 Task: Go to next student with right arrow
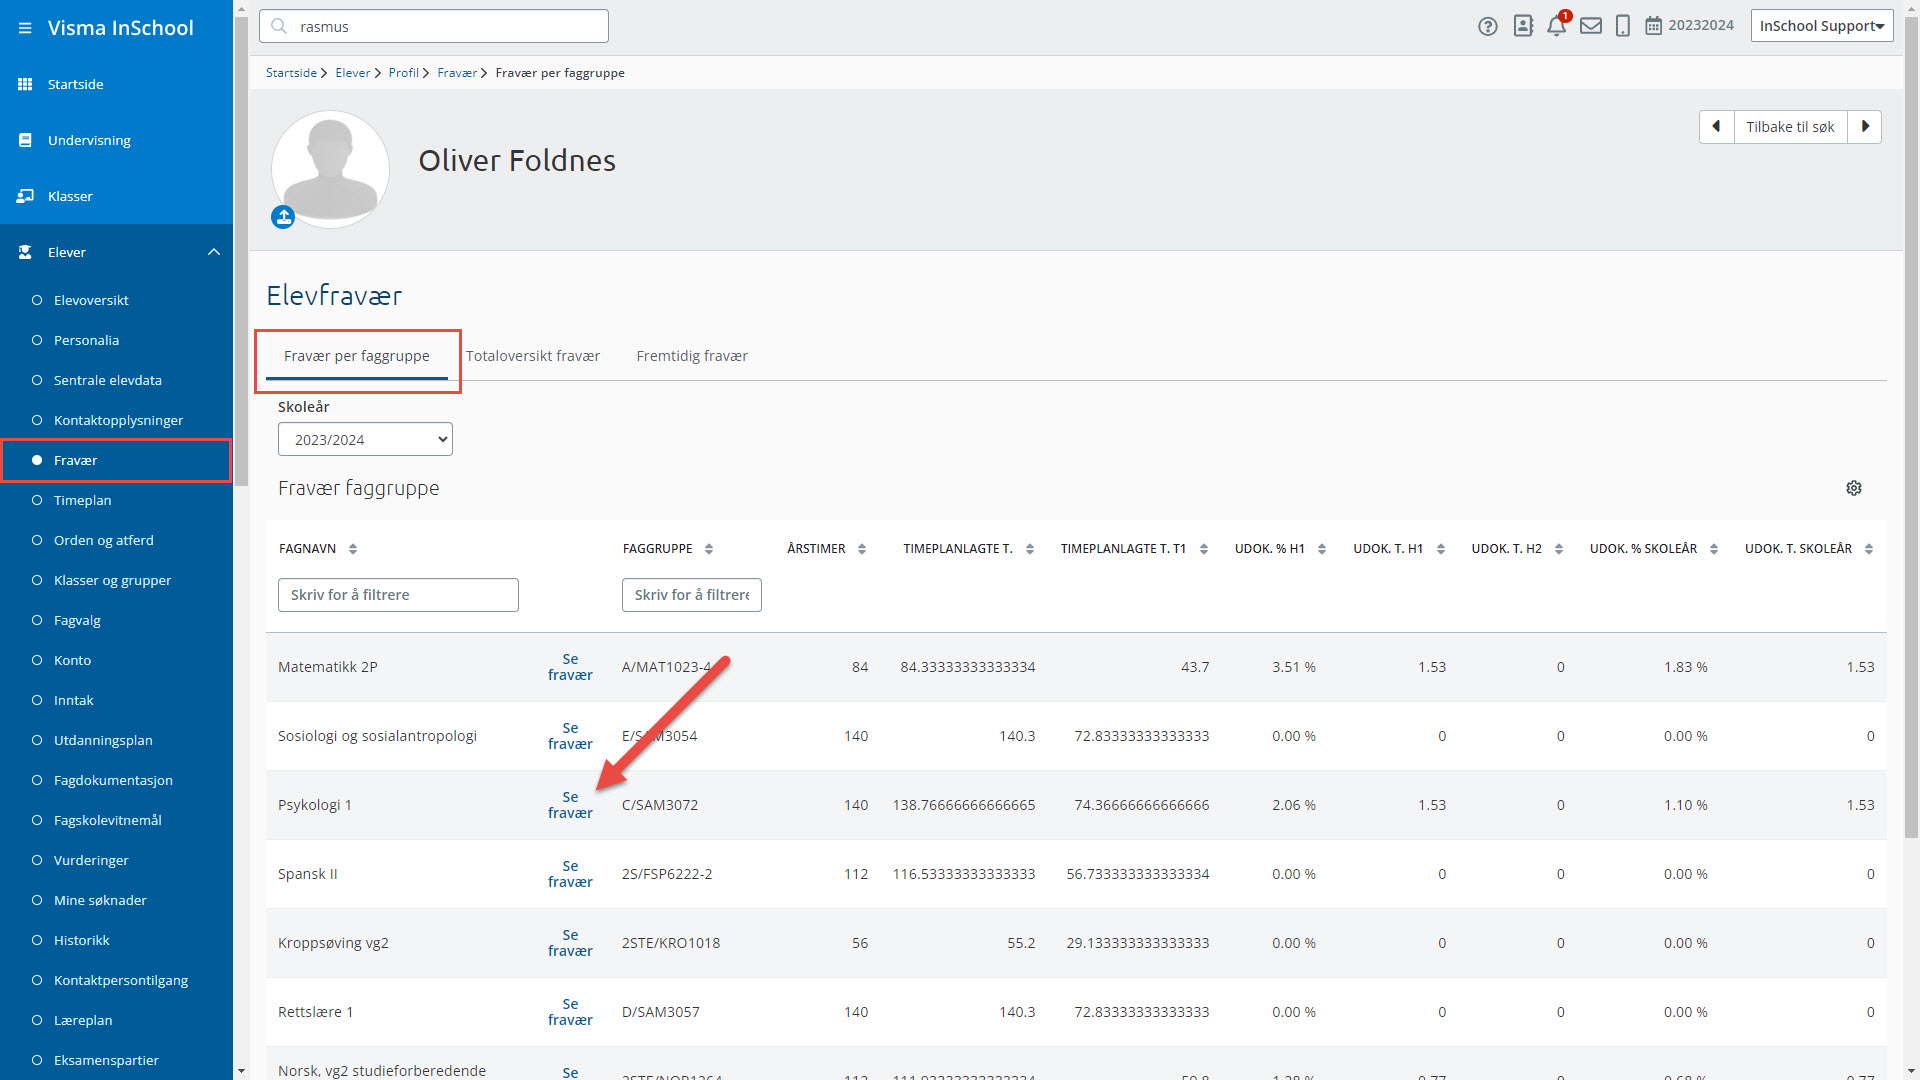point(1865,127)
